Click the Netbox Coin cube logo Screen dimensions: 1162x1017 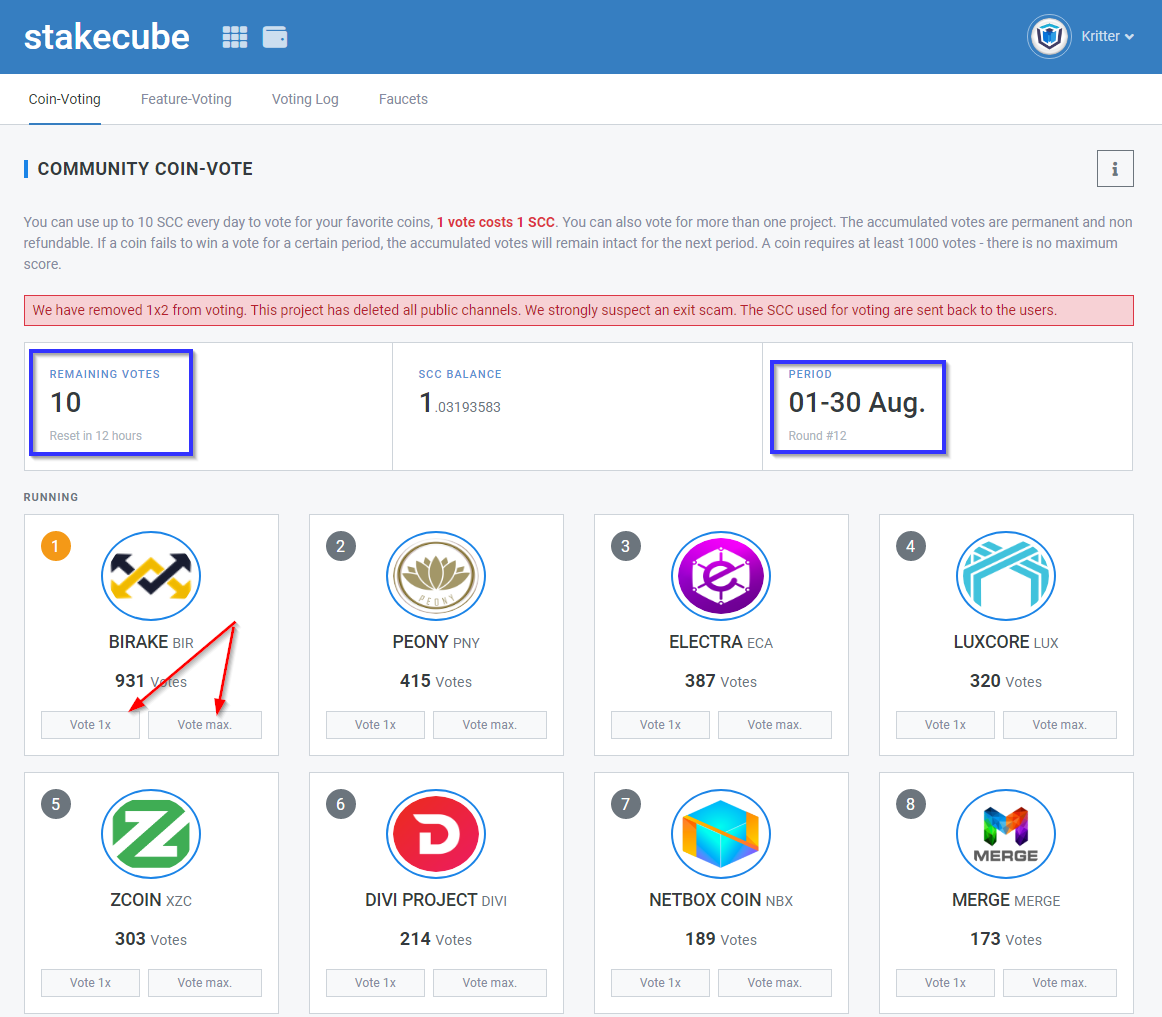pos(721,834)
